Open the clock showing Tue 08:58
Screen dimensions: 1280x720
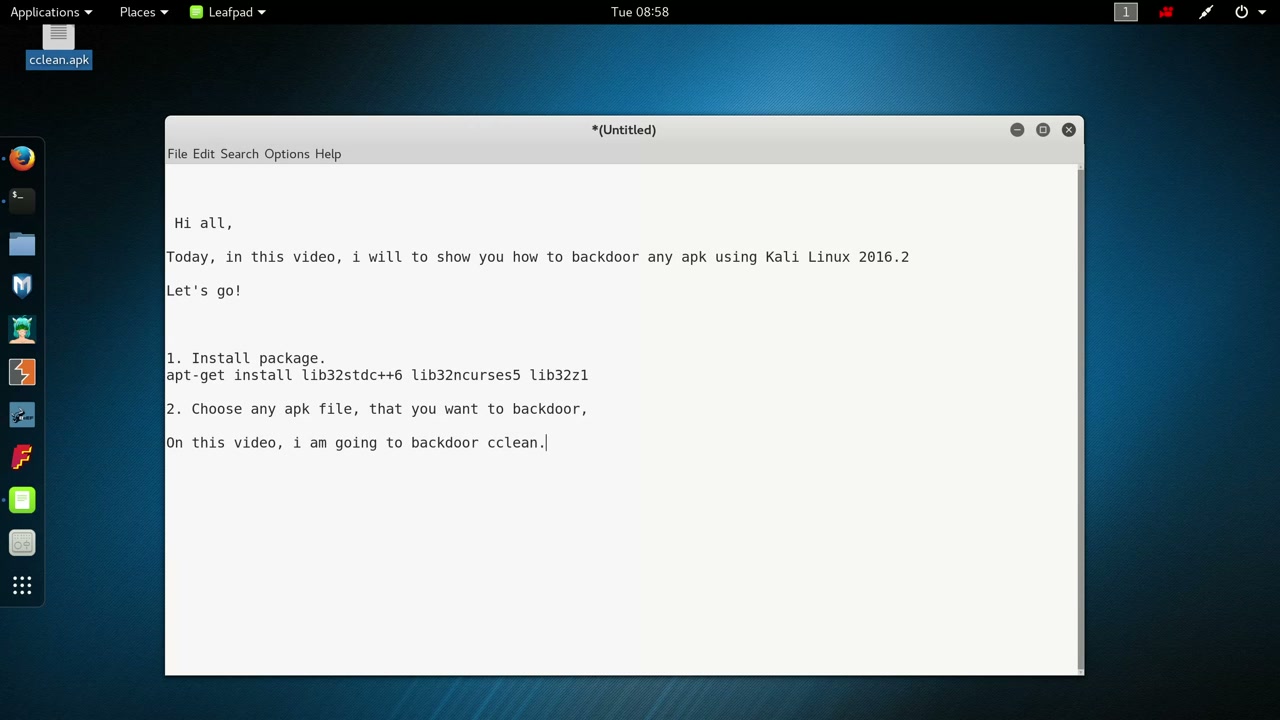pos(640,12)
